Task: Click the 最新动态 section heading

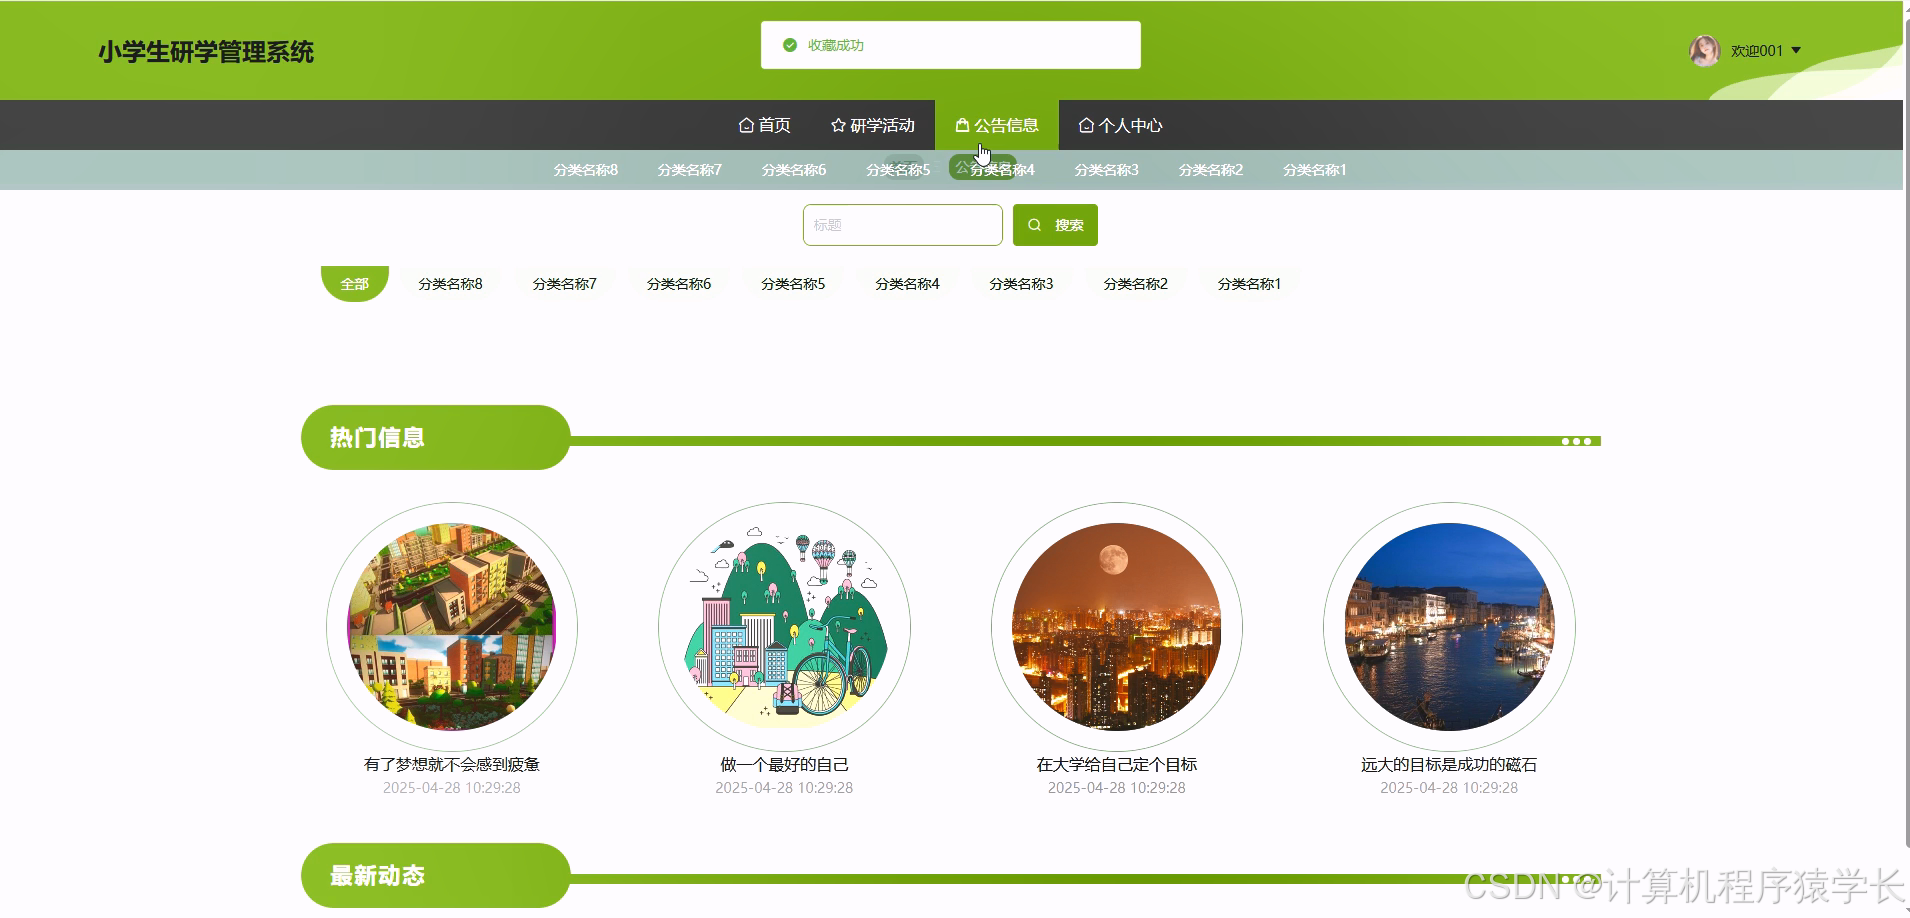Action: 377,875
